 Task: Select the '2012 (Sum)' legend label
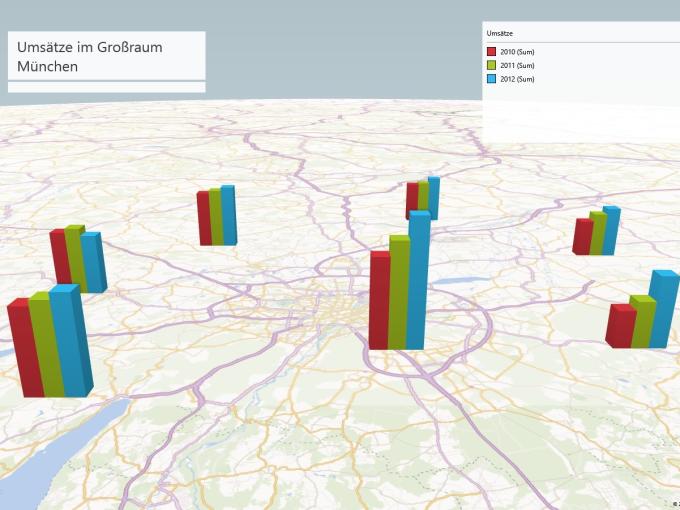tap(517, 79)
